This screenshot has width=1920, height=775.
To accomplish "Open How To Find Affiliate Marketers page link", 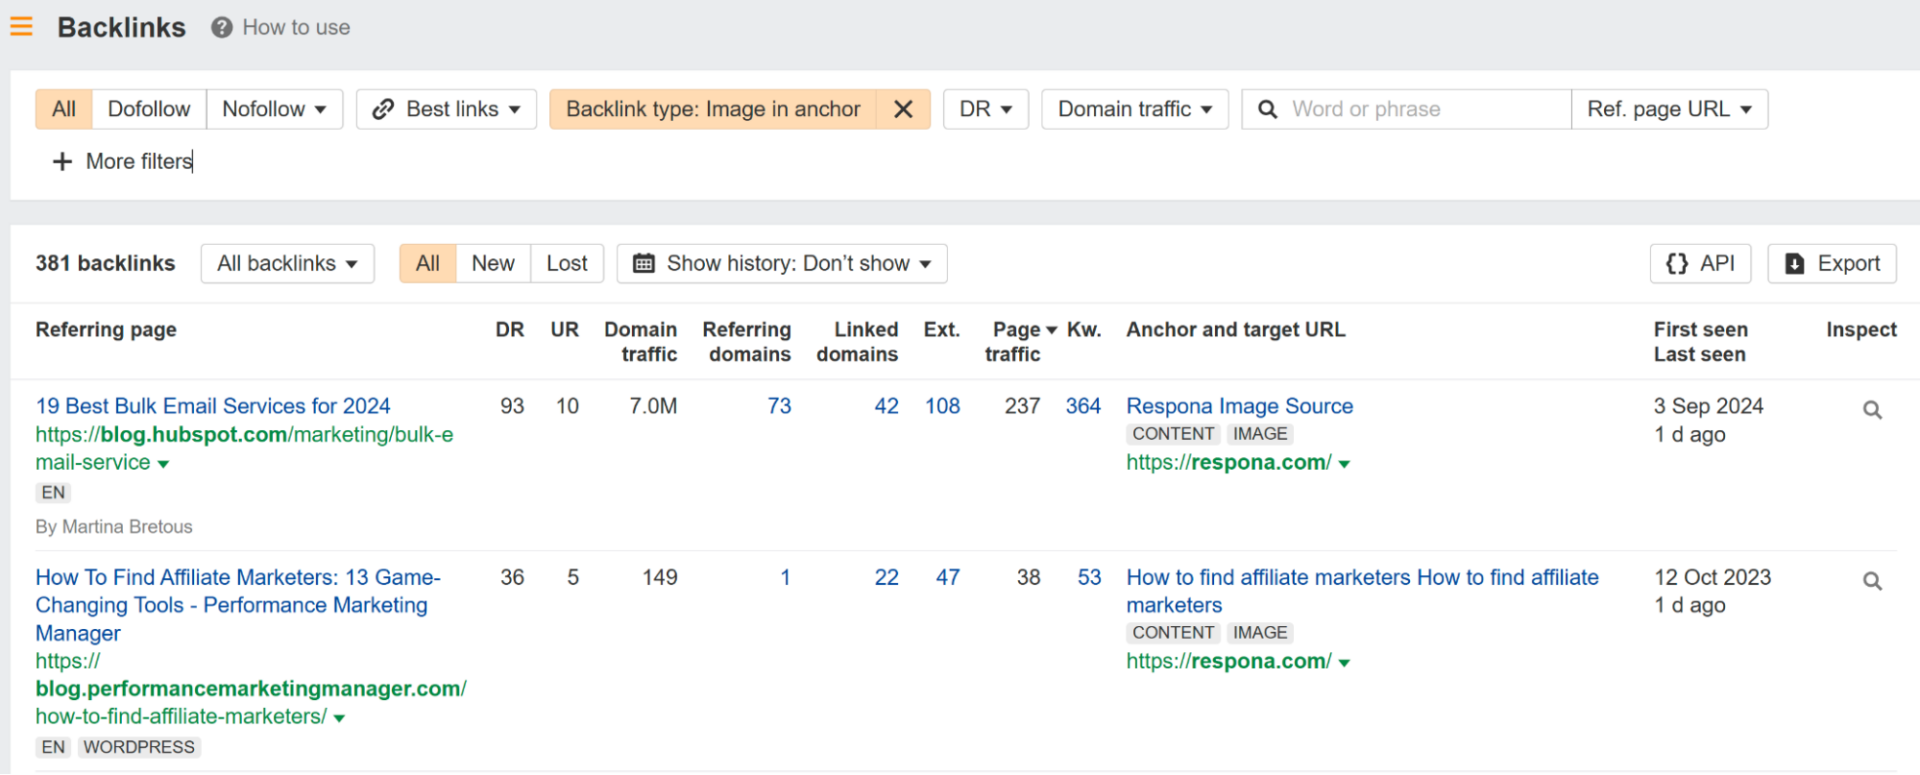I will (x=238, y=605).
